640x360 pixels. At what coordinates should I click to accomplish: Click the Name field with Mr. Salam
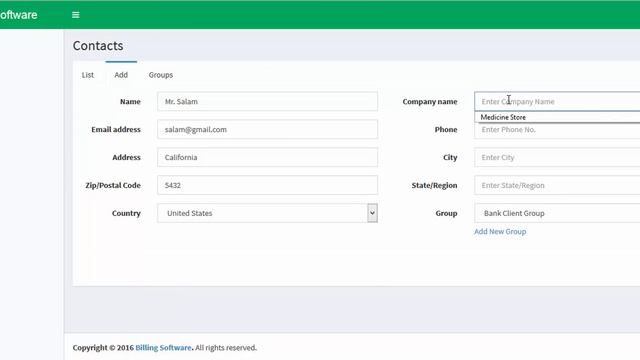click(x=267, y=101)
